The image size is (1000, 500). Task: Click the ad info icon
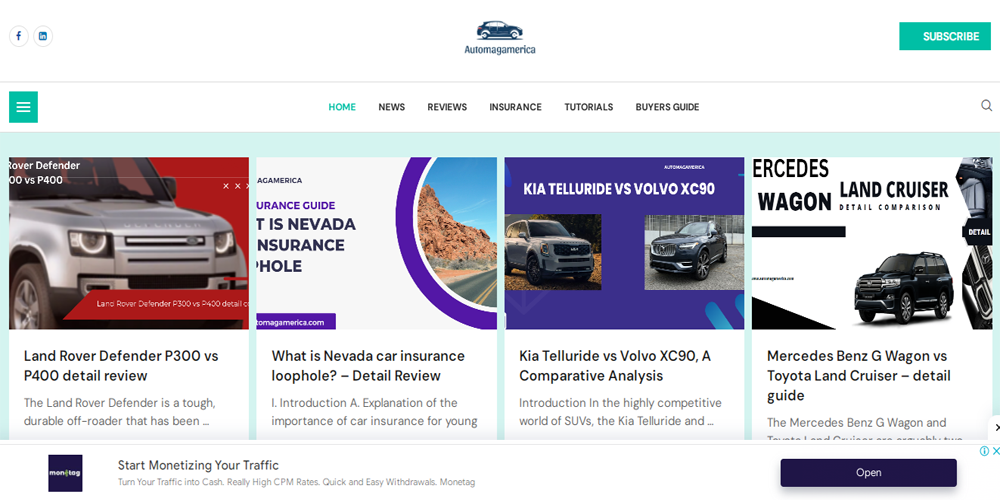[984, 451]
